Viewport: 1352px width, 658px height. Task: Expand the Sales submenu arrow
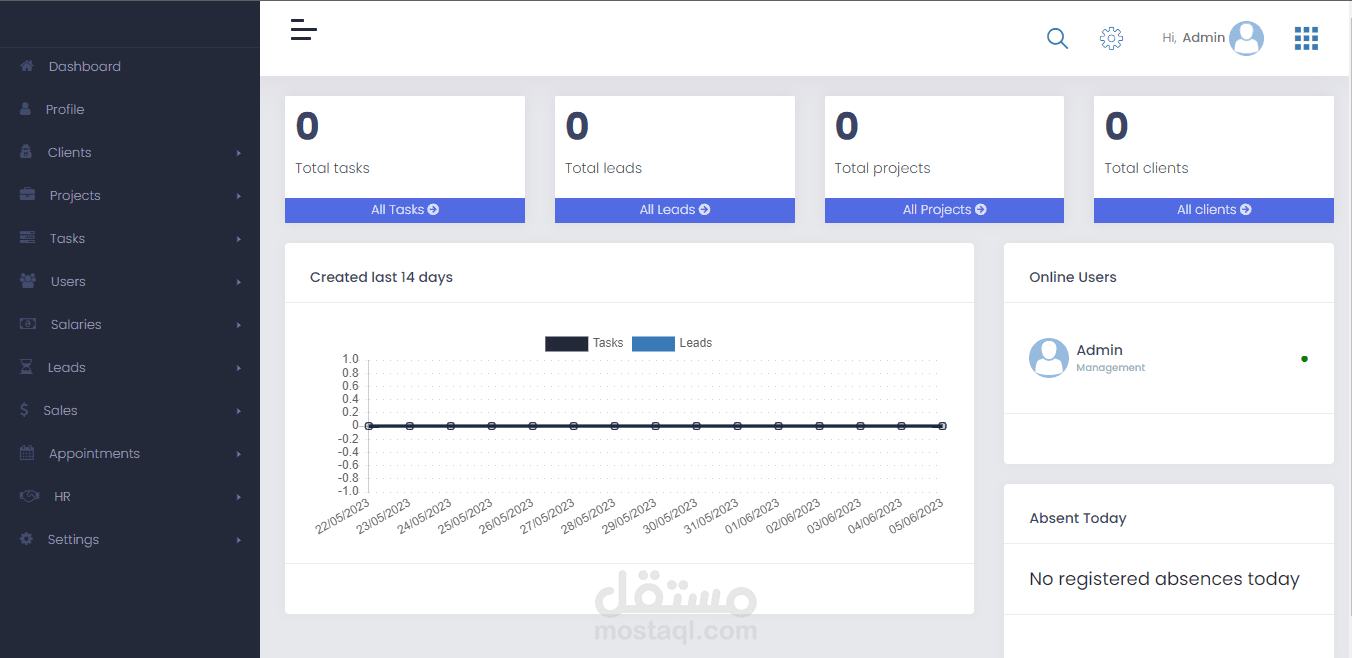(239, 411)
